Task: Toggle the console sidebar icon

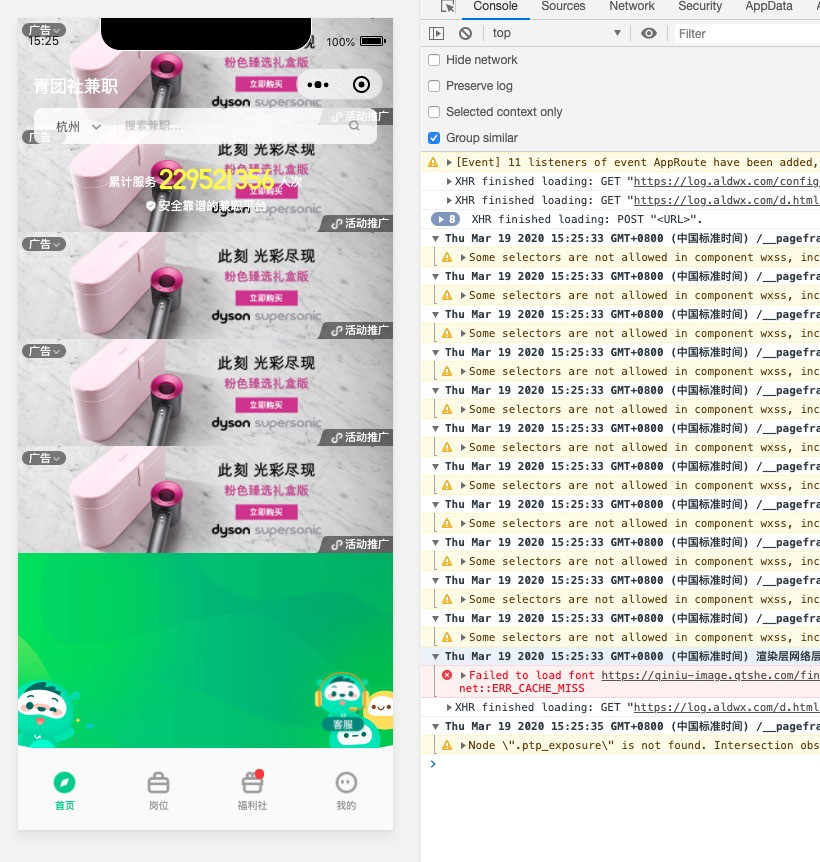Action: (436, 34)
